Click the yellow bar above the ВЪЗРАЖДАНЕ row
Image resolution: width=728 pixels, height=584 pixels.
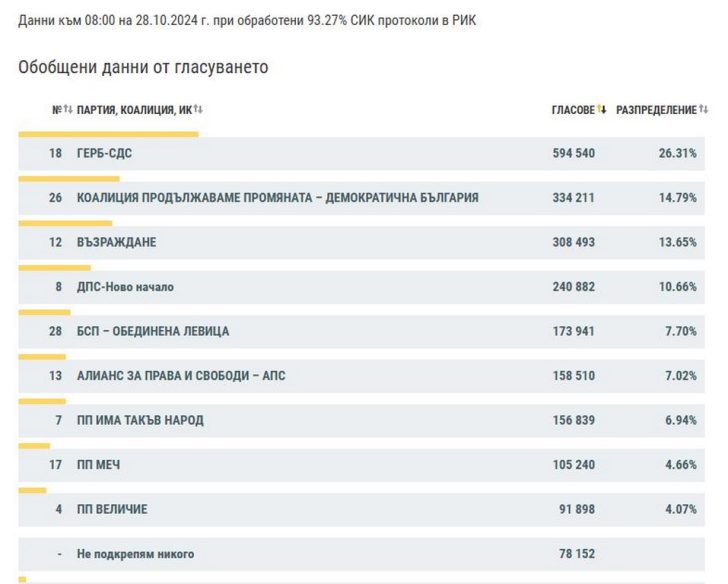coord(65,223)
